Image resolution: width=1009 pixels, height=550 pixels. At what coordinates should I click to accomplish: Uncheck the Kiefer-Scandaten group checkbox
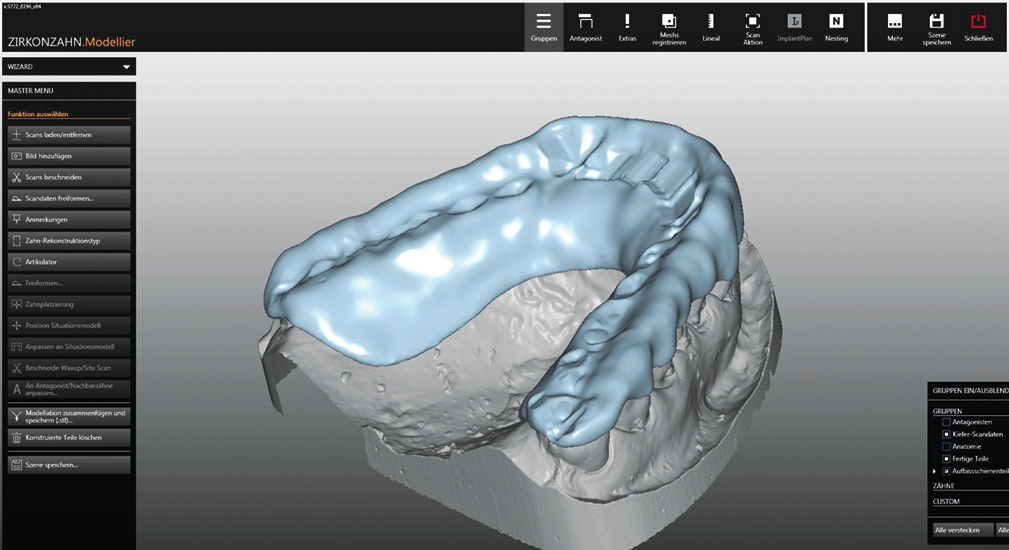946,434
